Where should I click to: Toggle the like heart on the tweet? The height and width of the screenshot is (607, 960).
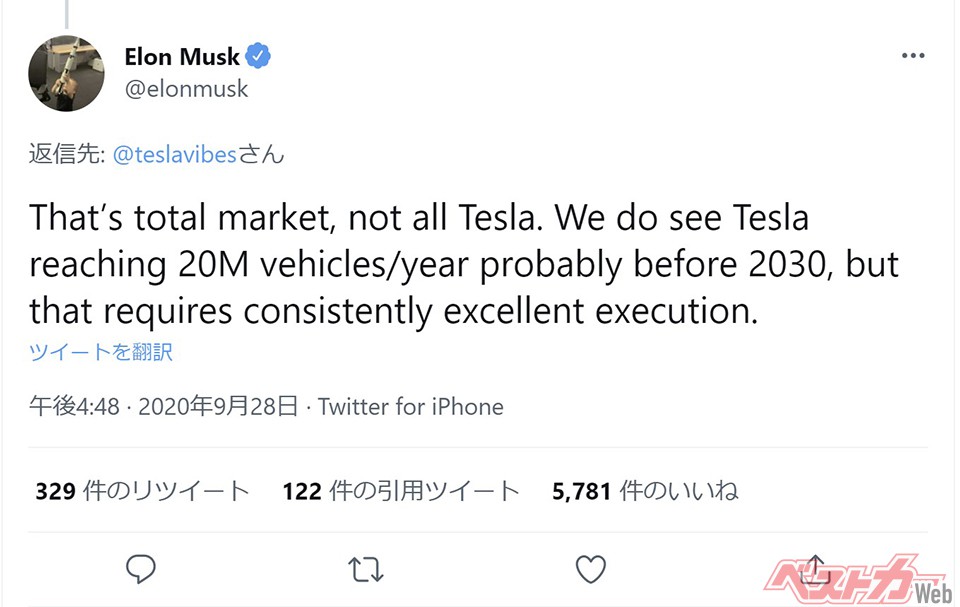tap(589, 568)
